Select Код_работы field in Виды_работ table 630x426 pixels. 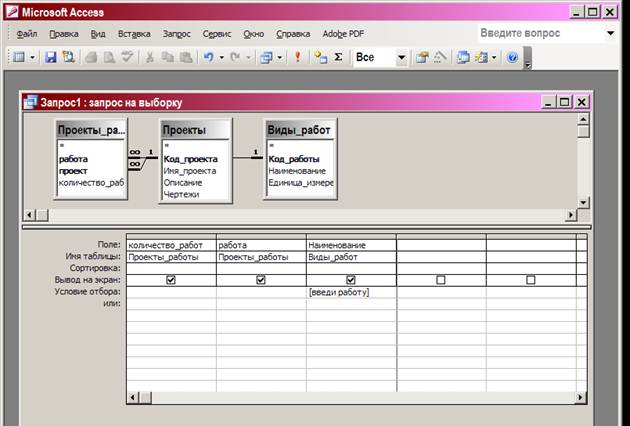(x=294, y=159)
